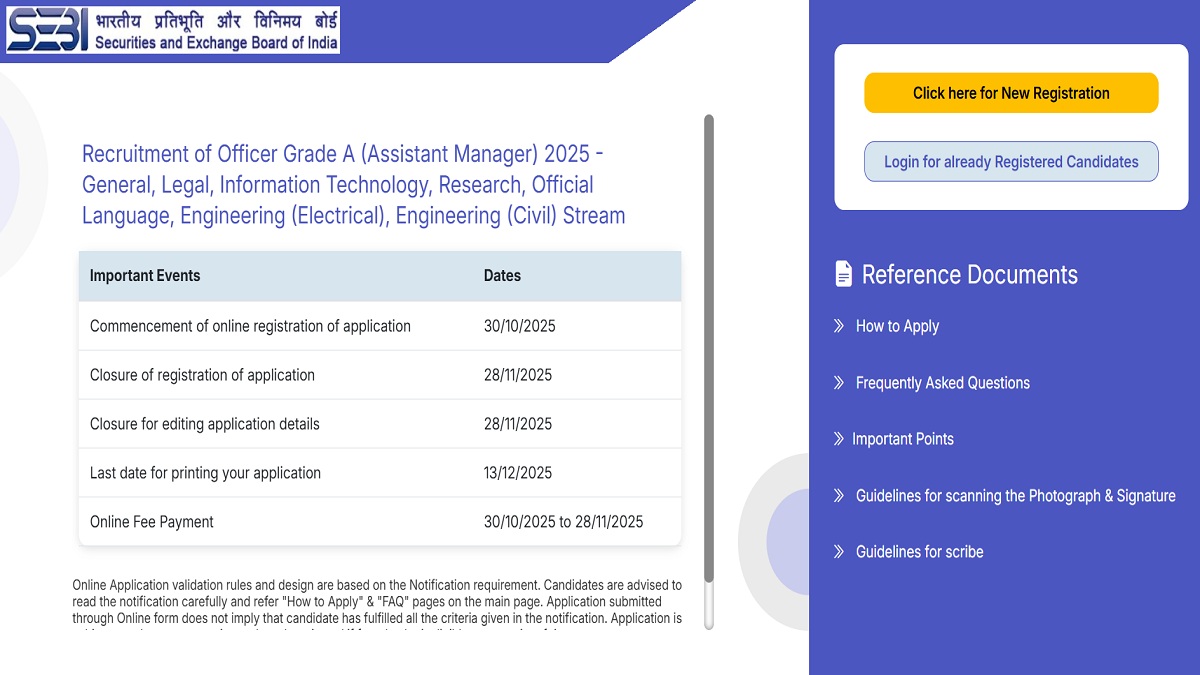Open Guidelines for scanning the Photograph & Signature
Screen dimensions: 1200x675
point(1015,495)
